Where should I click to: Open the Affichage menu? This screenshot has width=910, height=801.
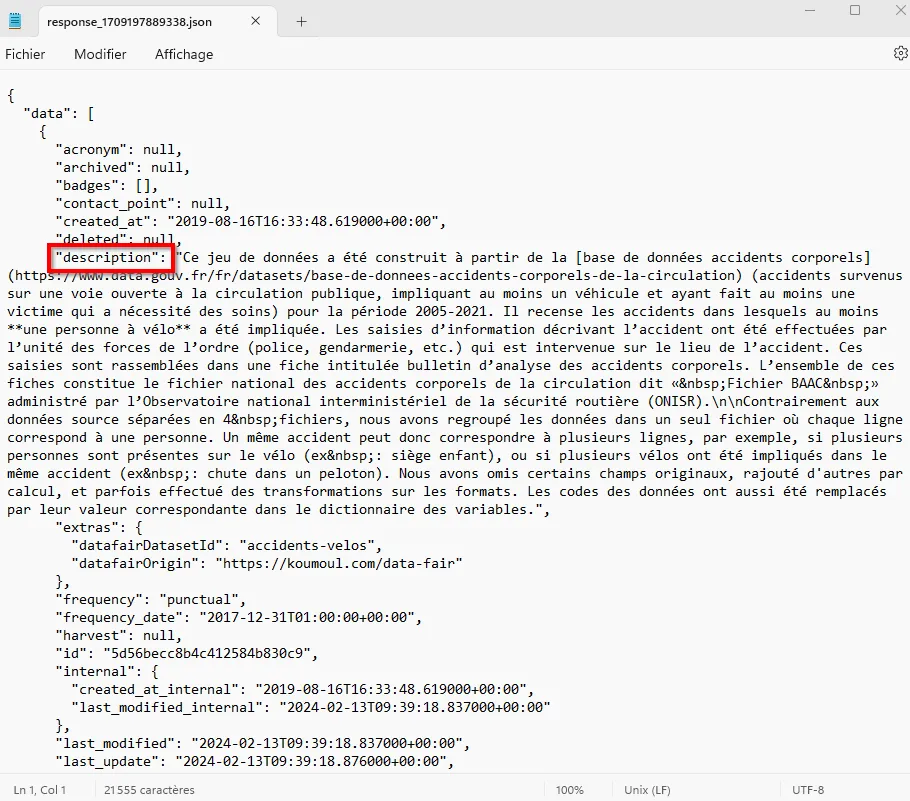[x=184, y=54]
